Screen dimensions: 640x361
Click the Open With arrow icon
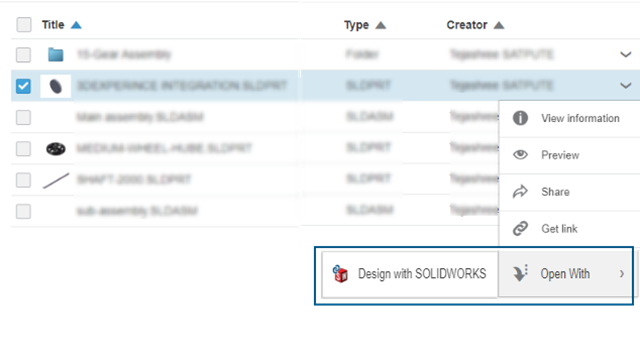(x=520, y=273)
